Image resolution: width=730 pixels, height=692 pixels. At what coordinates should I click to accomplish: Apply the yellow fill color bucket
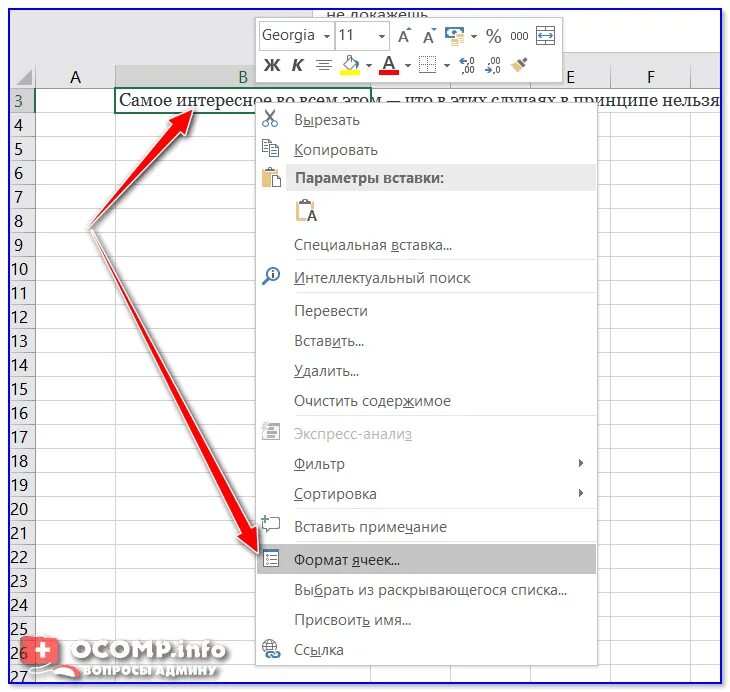(350, 65)
